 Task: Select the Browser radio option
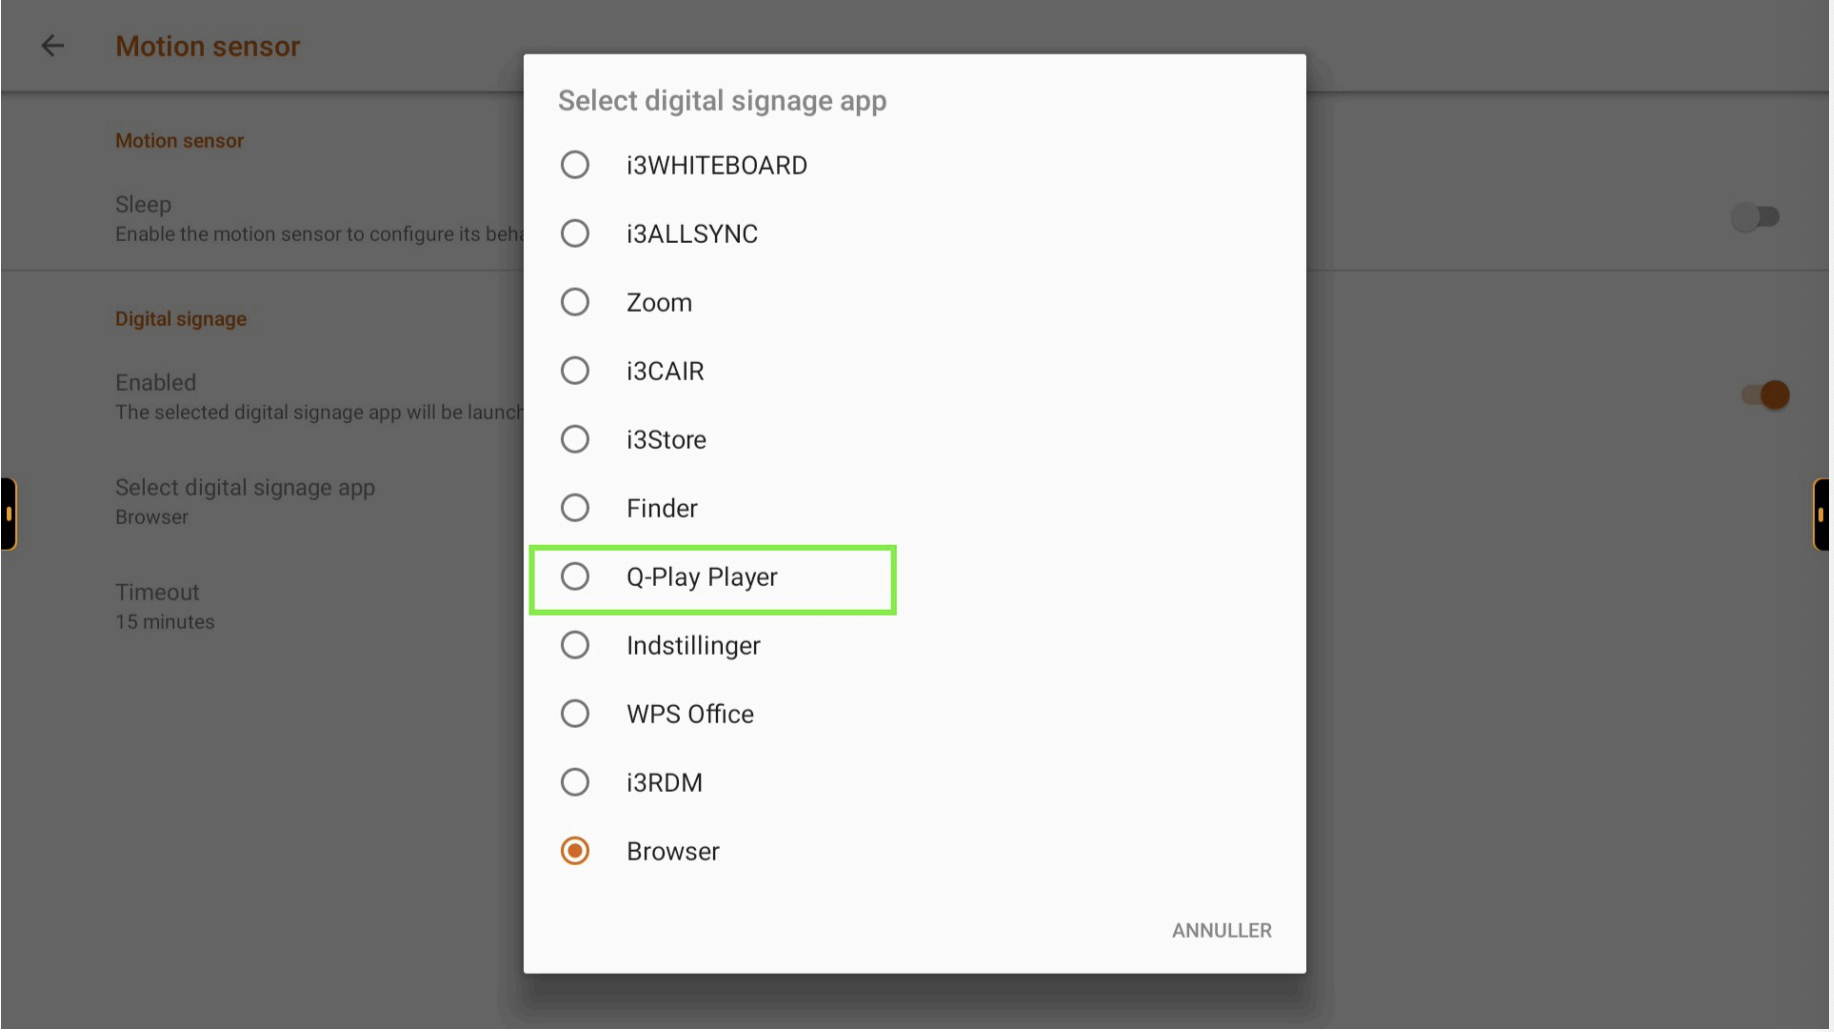(x=915, y=852)
